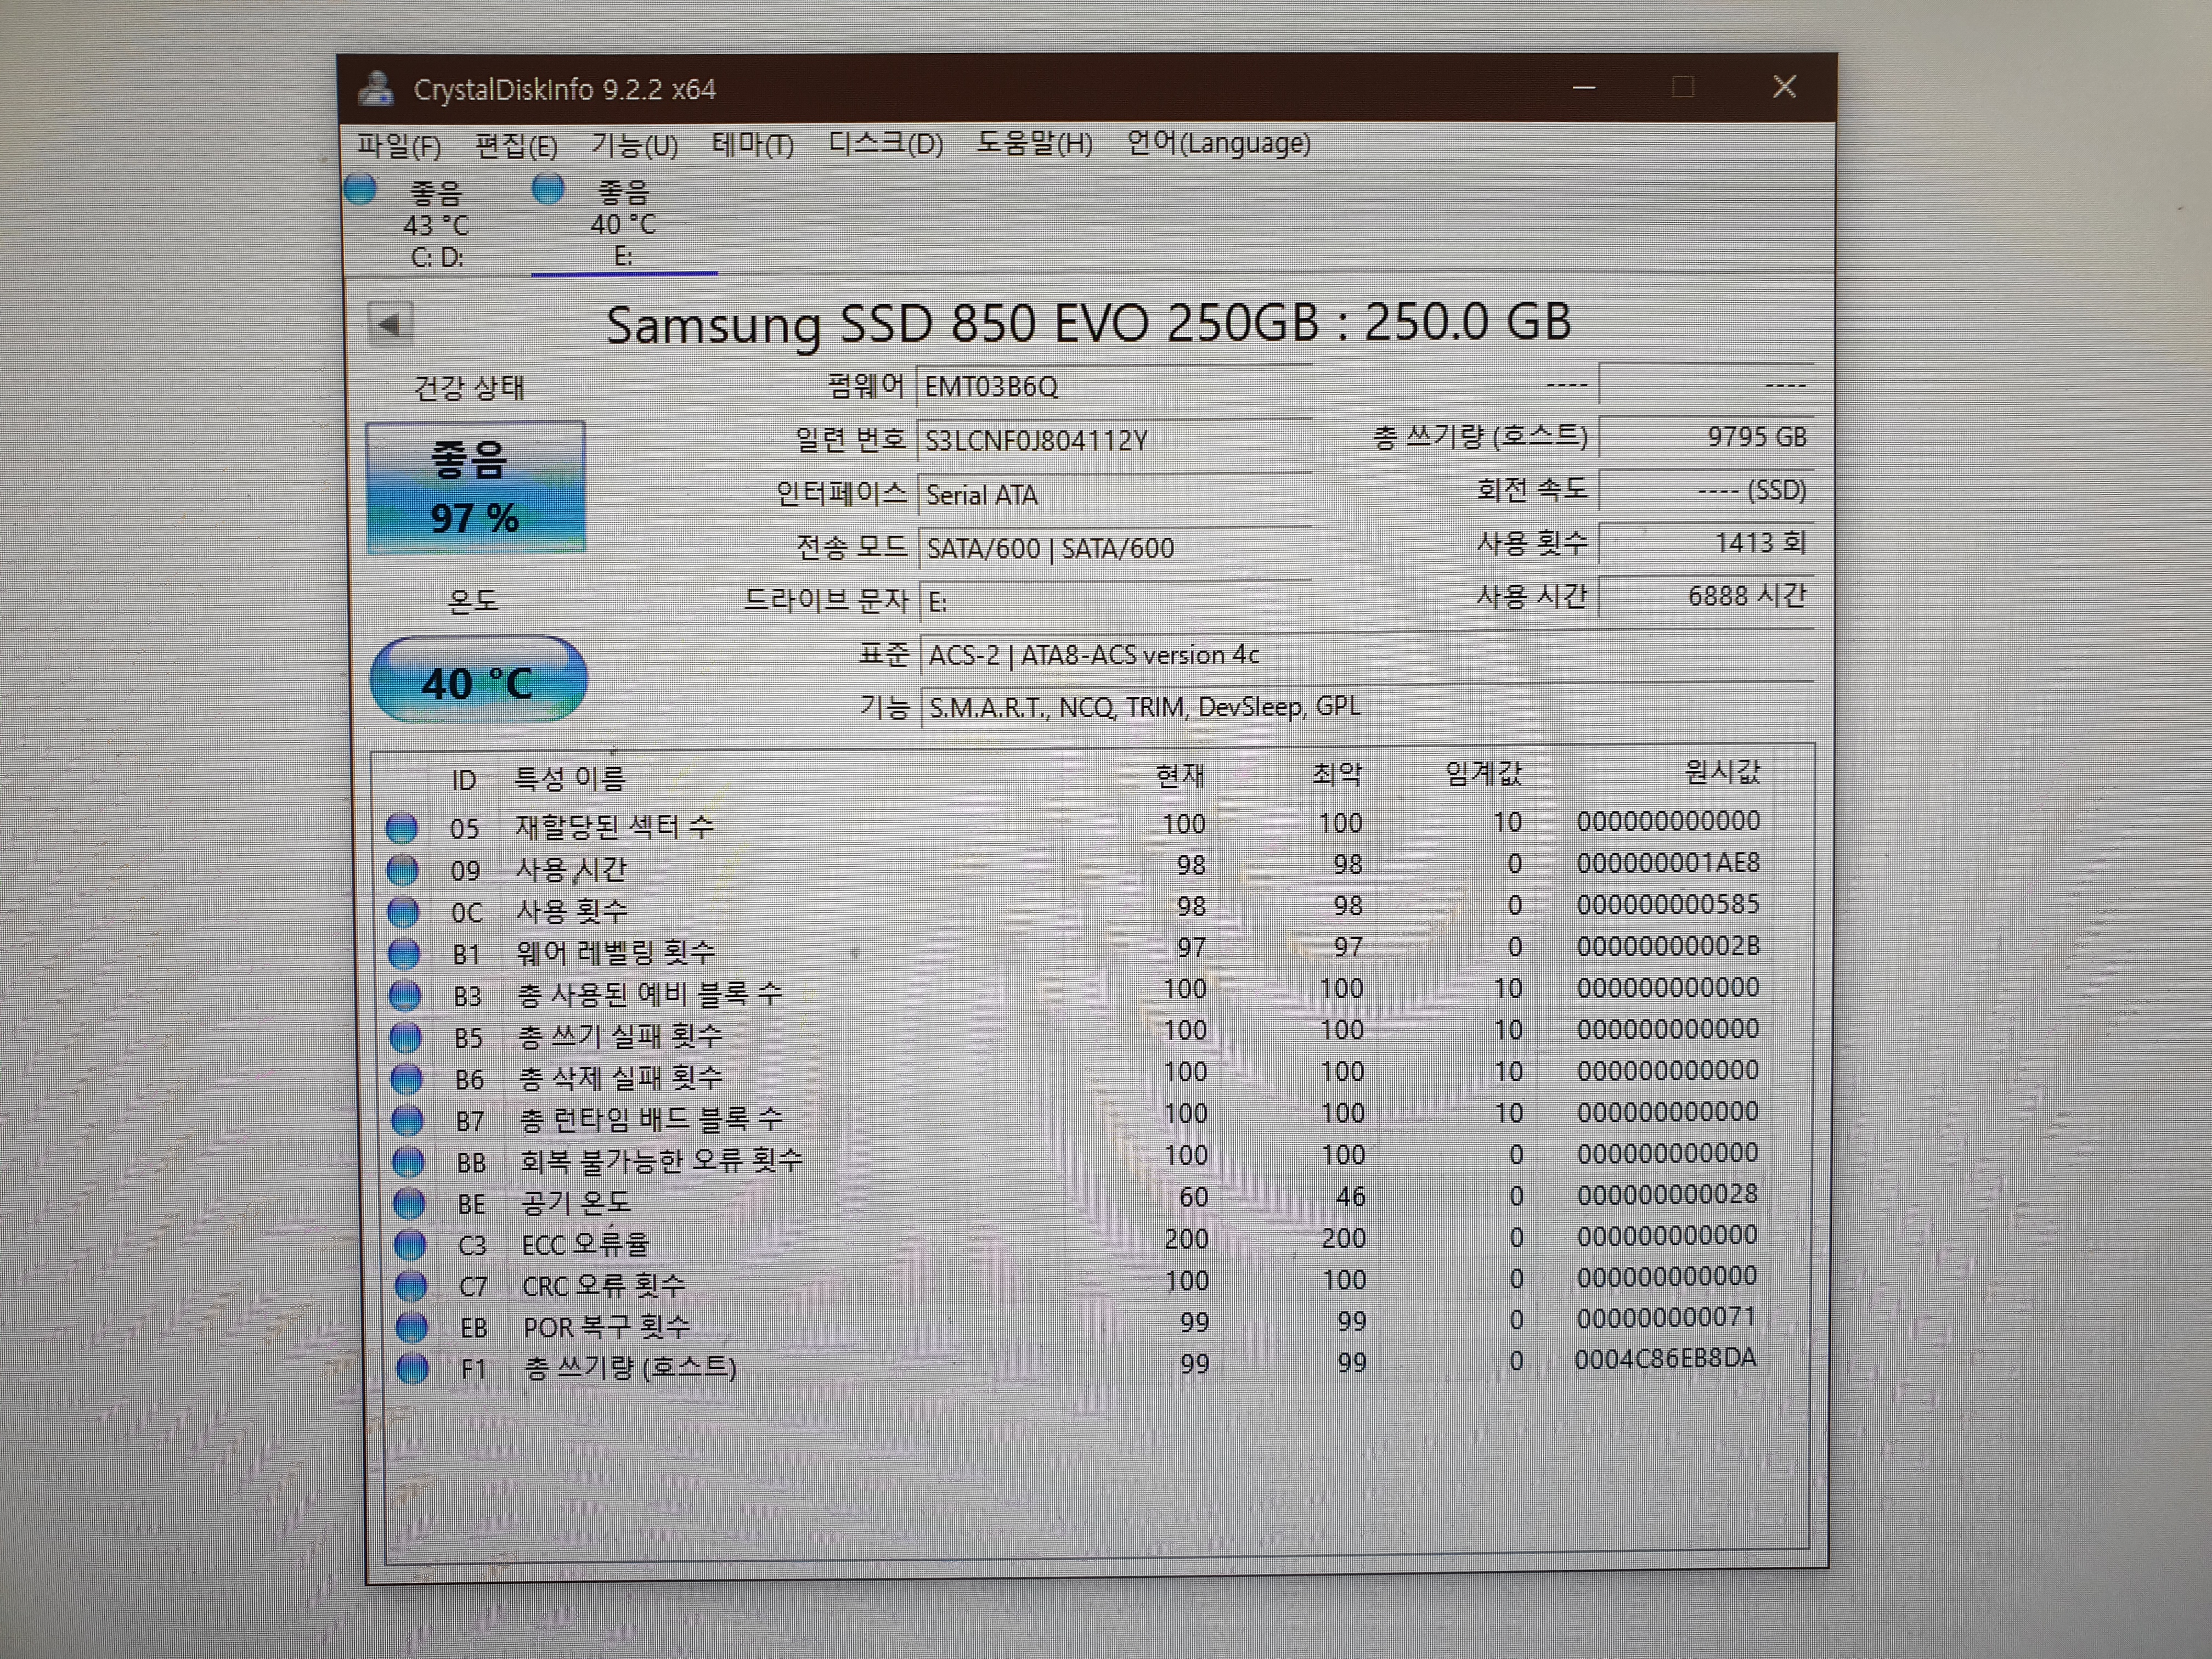Screen dimensions: 2212x1659
Task: Click the 최악 column header
Action: pos(1337,774)
